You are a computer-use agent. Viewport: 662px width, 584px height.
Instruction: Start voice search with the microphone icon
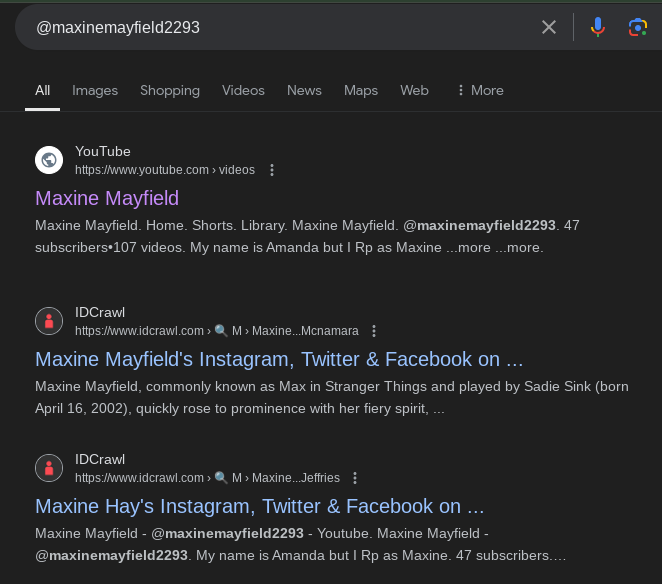pos(597,27)
